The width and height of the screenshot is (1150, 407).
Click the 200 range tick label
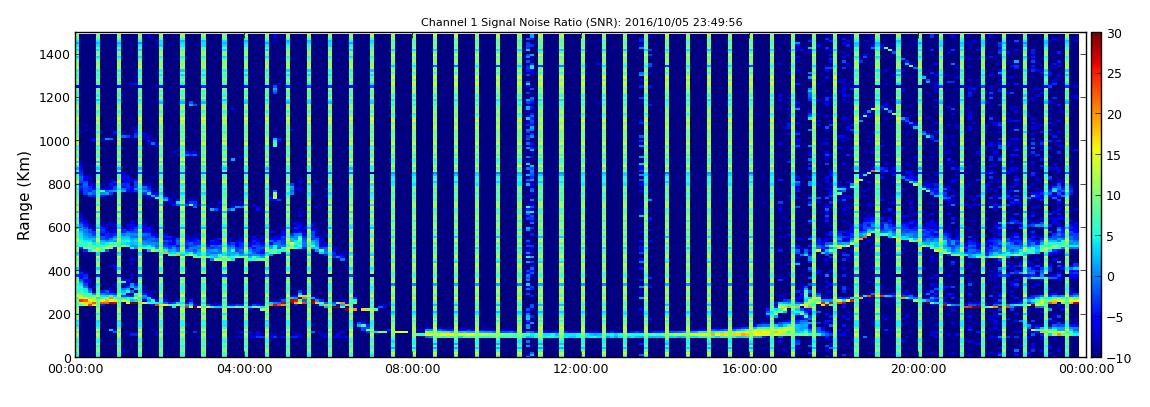tap(59, 314)
